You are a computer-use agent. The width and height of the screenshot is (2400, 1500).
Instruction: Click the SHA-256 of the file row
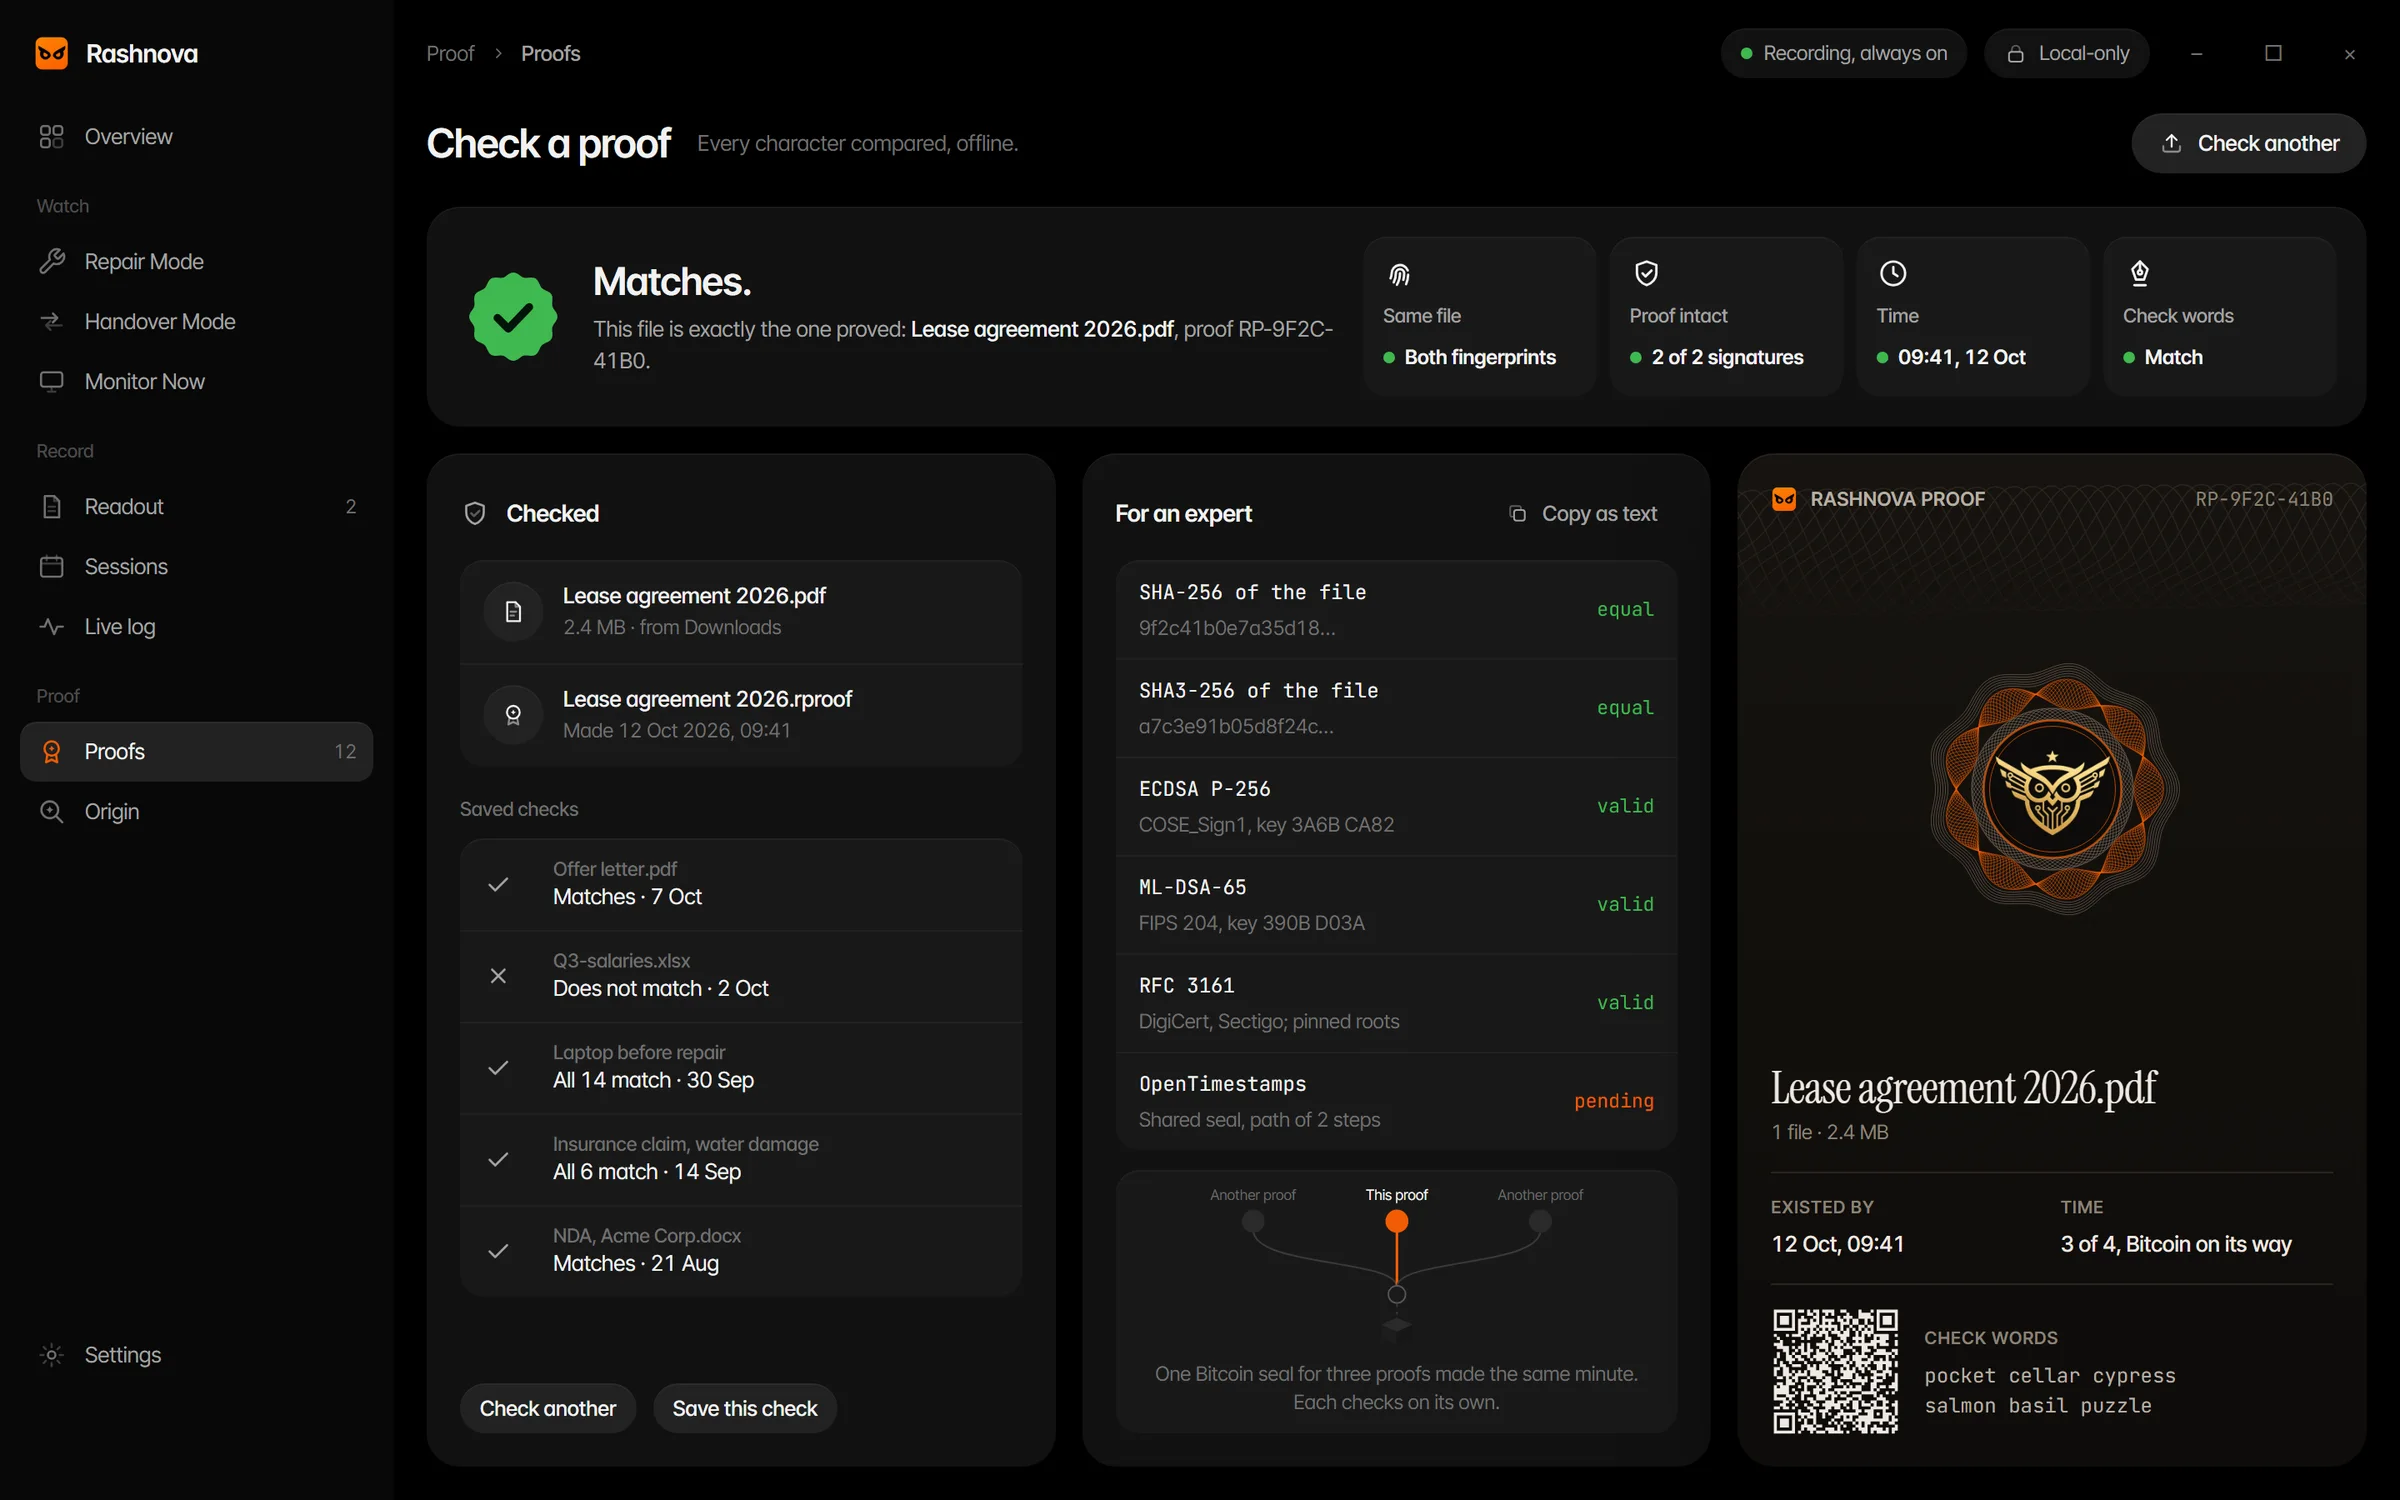click(x=1396, y=610)
